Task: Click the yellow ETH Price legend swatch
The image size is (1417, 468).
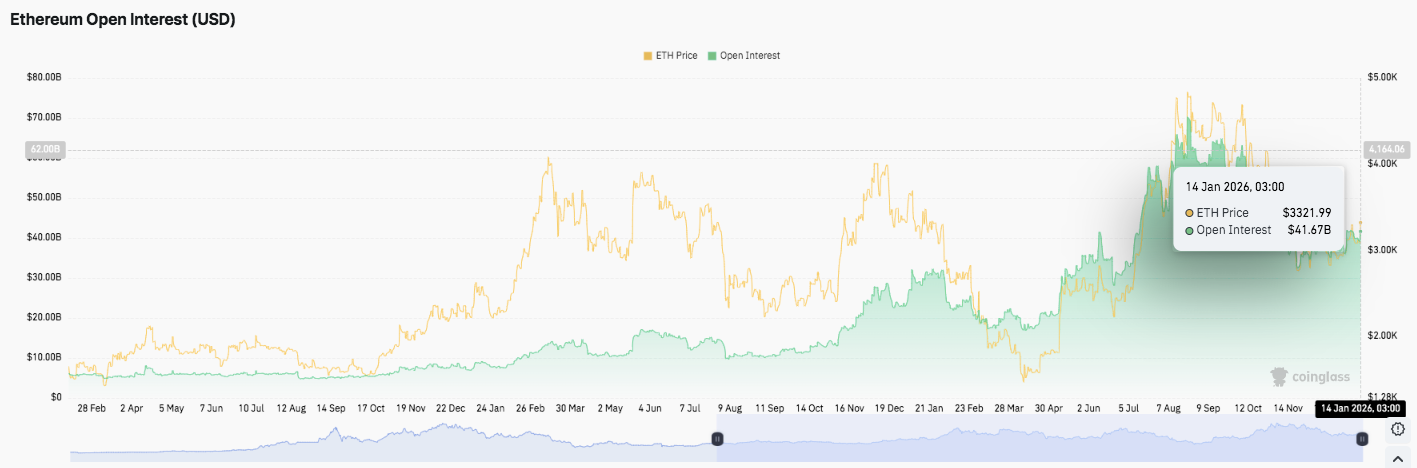Action: (x=647, y=55)
